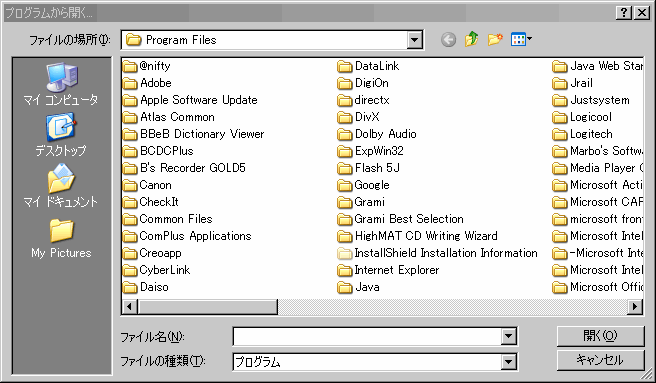Select the Grami Best Selection folder
This screenshot has width=656, height=383.
[400, 219]
